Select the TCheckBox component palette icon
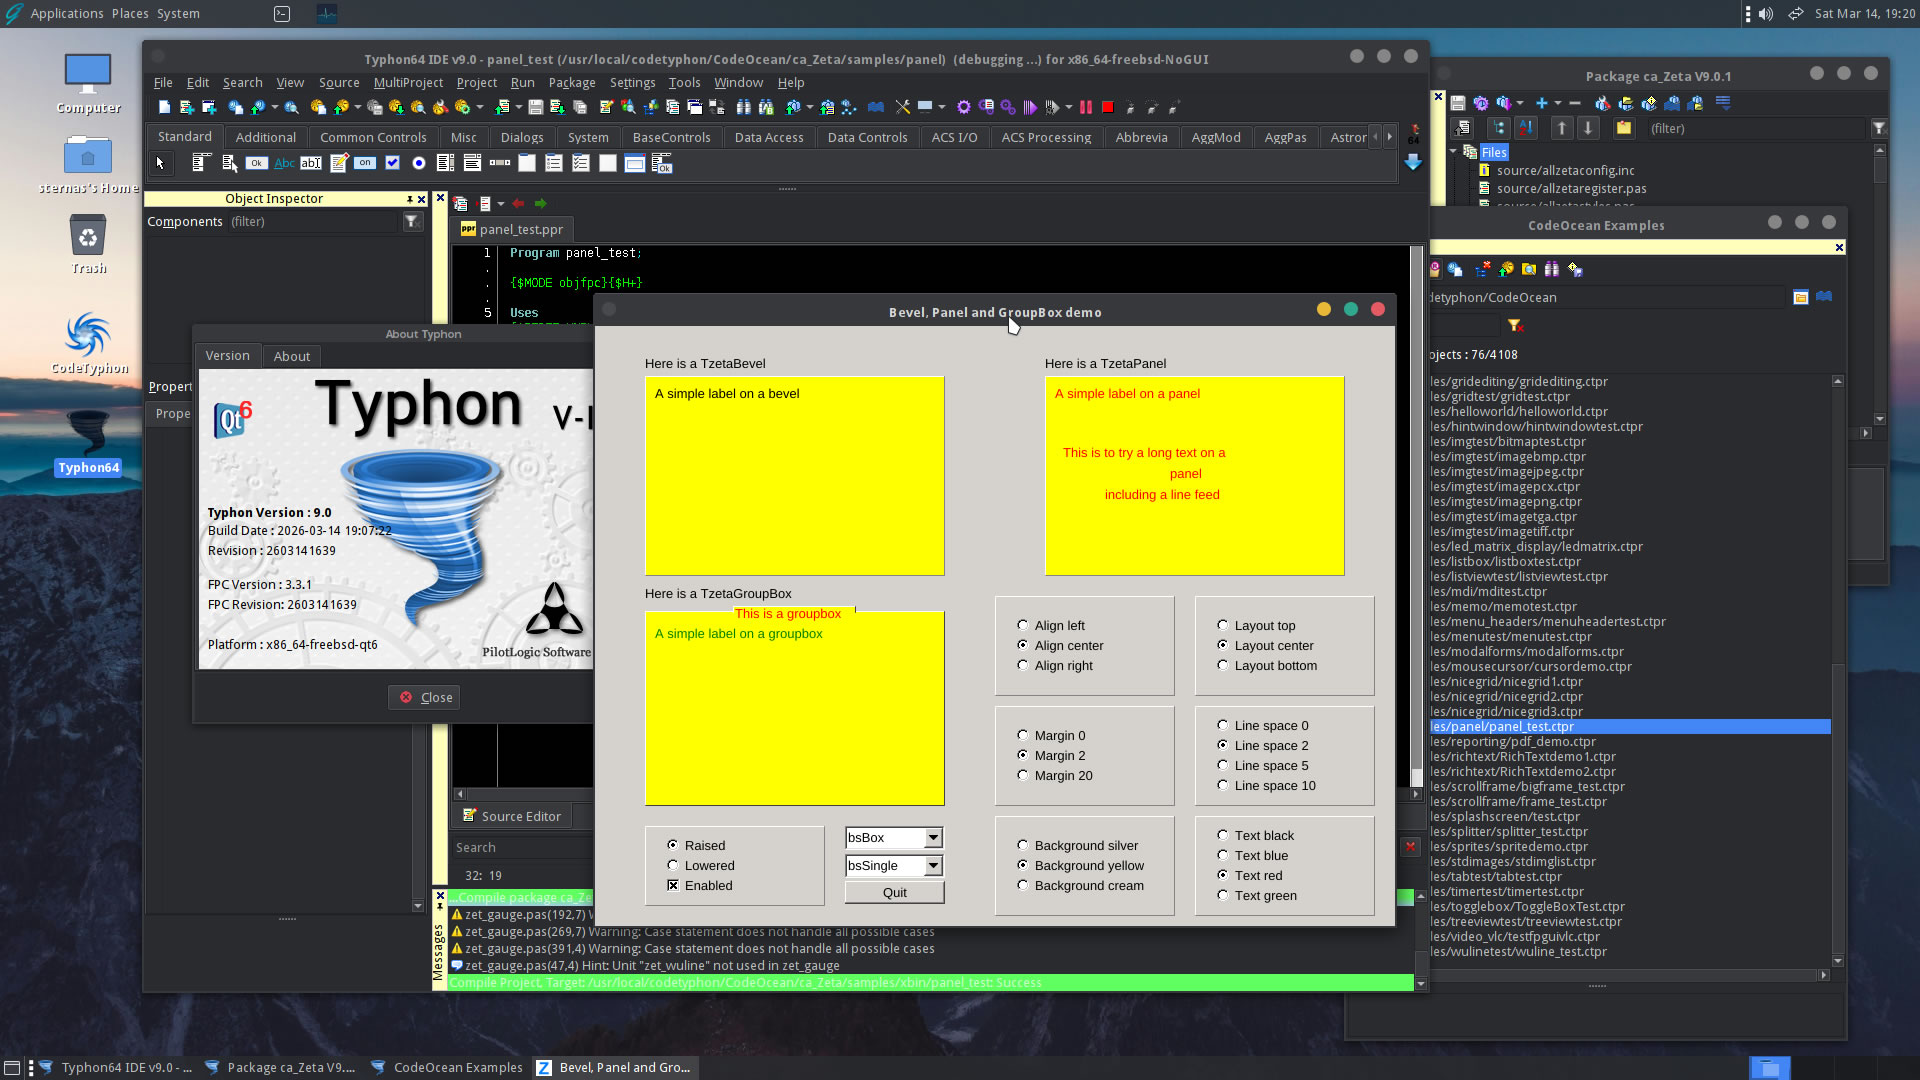 tap(392, 163)
